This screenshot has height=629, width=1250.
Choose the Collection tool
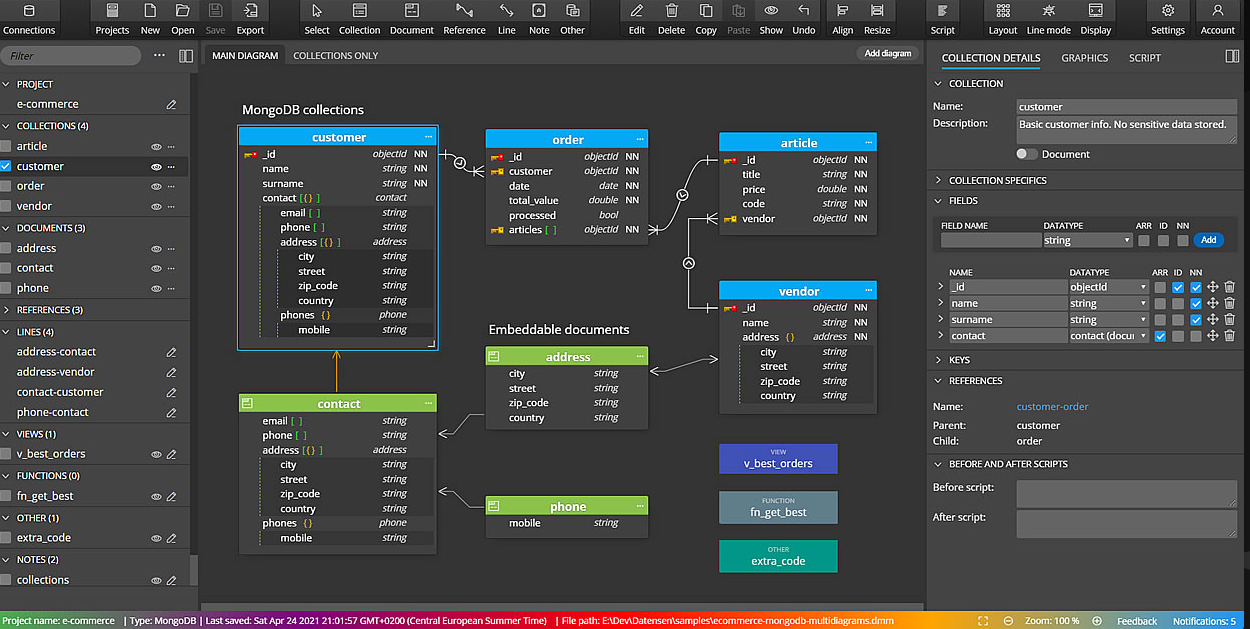click(x=360, y=19)
